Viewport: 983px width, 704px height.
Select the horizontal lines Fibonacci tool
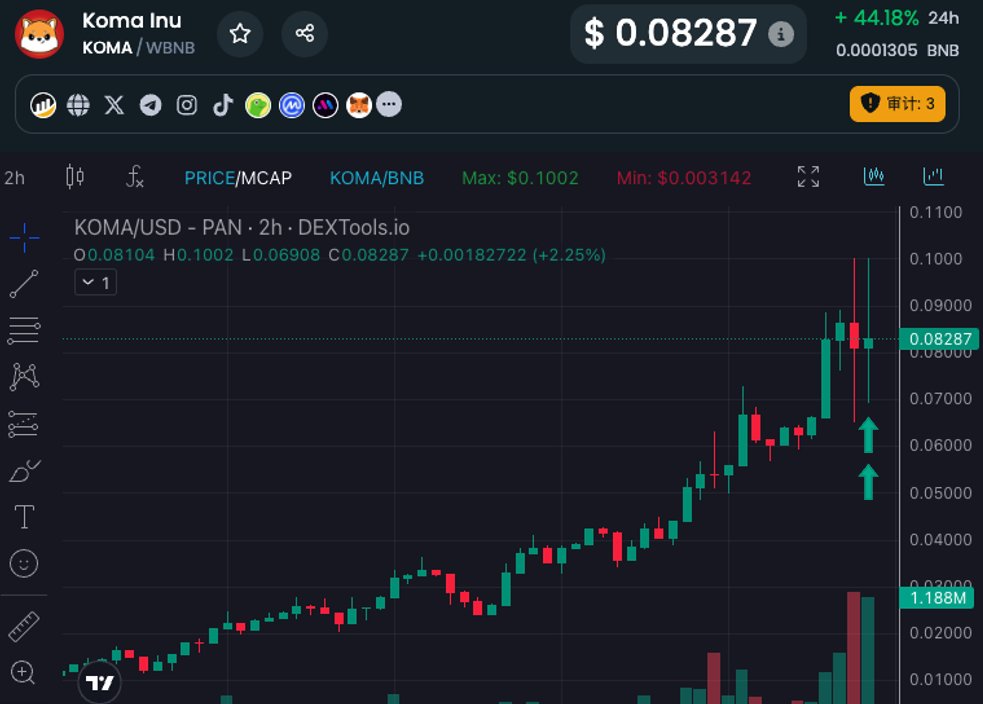point(24,330)
